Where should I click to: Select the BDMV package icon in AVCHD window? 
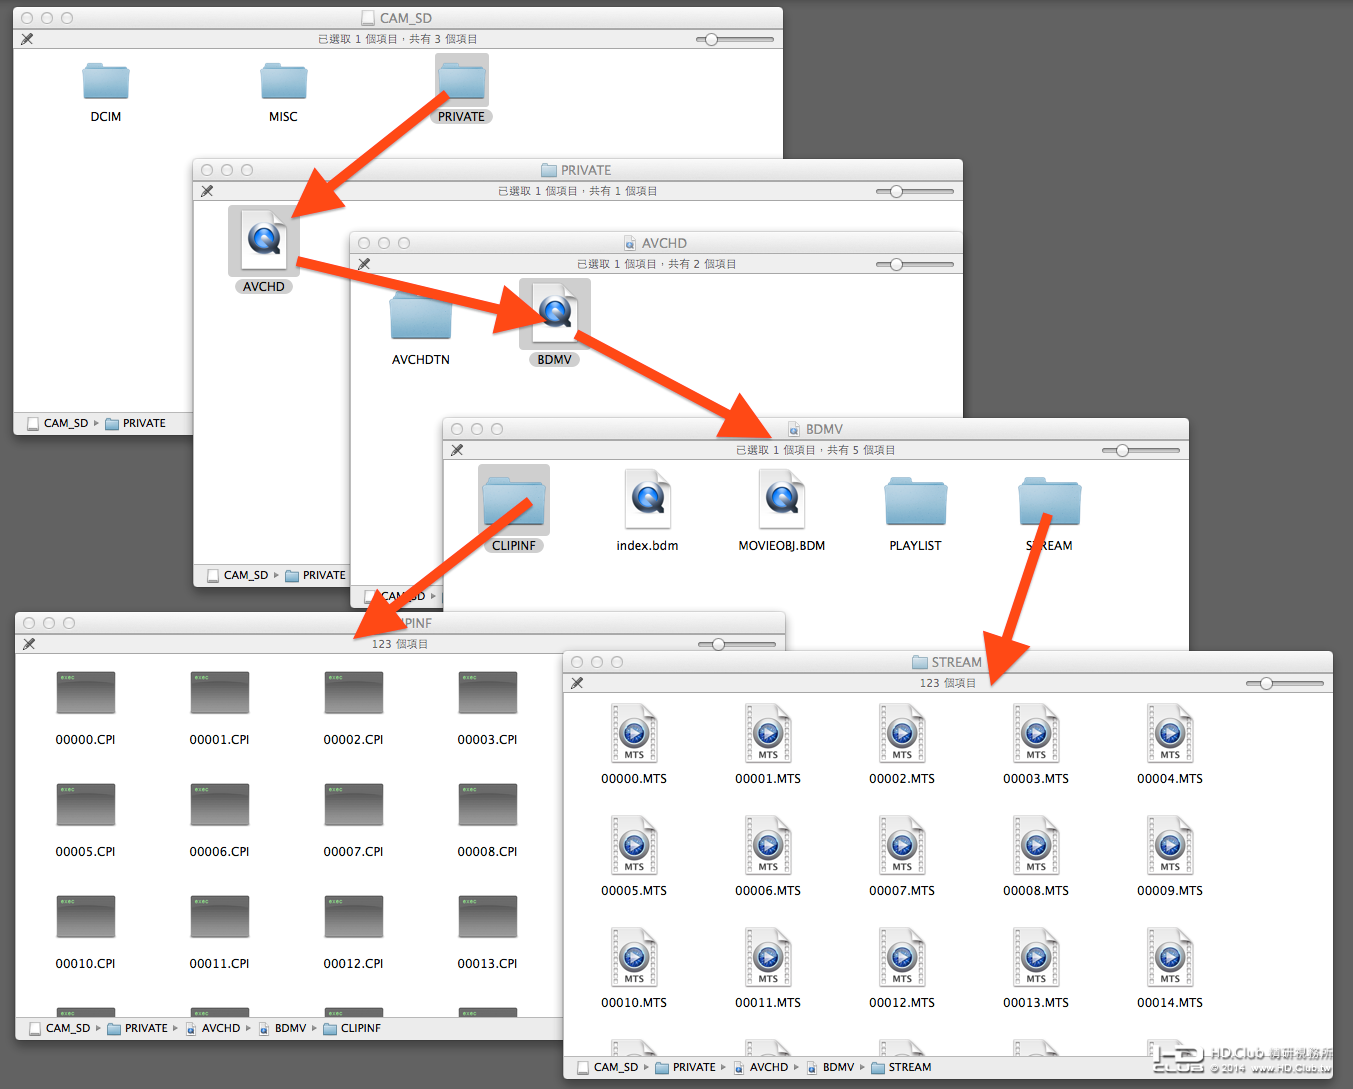555,313
